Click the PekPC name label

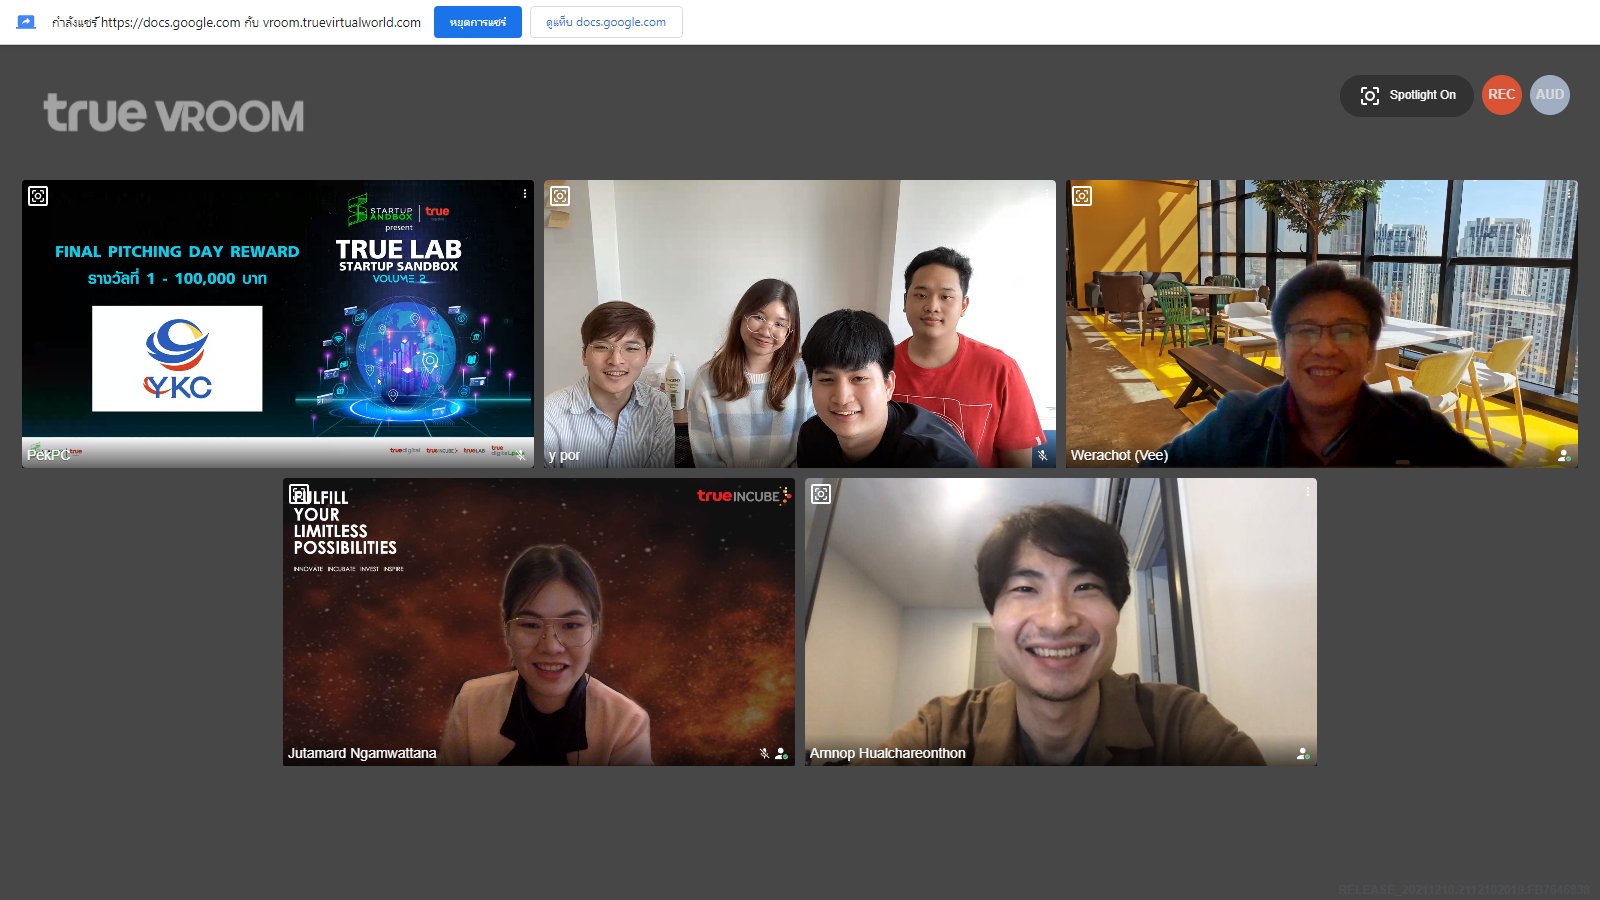[48, 454]
